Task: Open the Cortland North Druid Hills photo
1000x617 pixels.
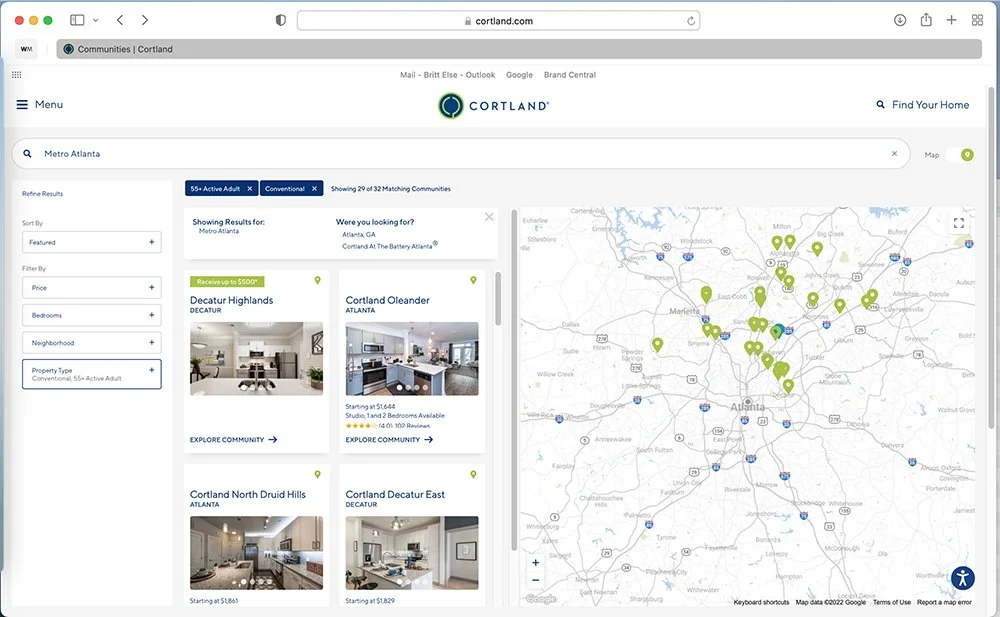Action: (x=256, y=553)
